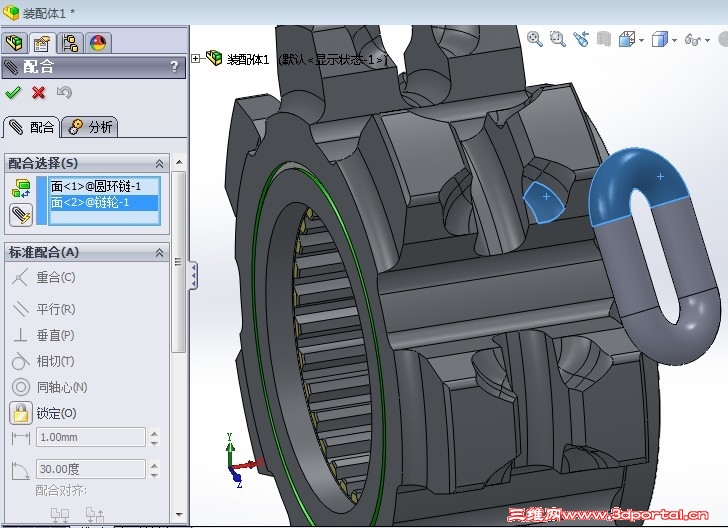Click the mate entities selection icon
Viewport: 728px width, 528px height.
click(21, 188)
